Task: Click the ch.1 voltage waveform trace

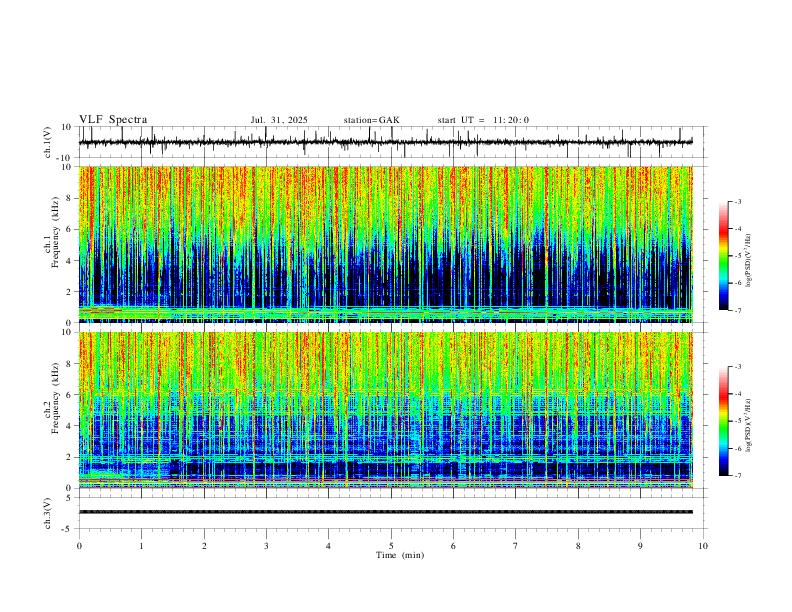Action: click(386, 142)
